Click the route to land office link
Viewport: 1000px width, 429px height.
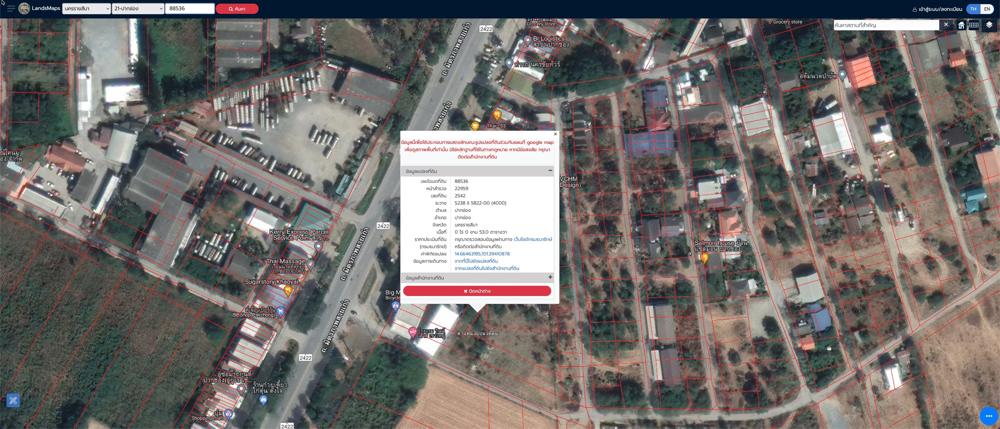click(x=487, y=268)
